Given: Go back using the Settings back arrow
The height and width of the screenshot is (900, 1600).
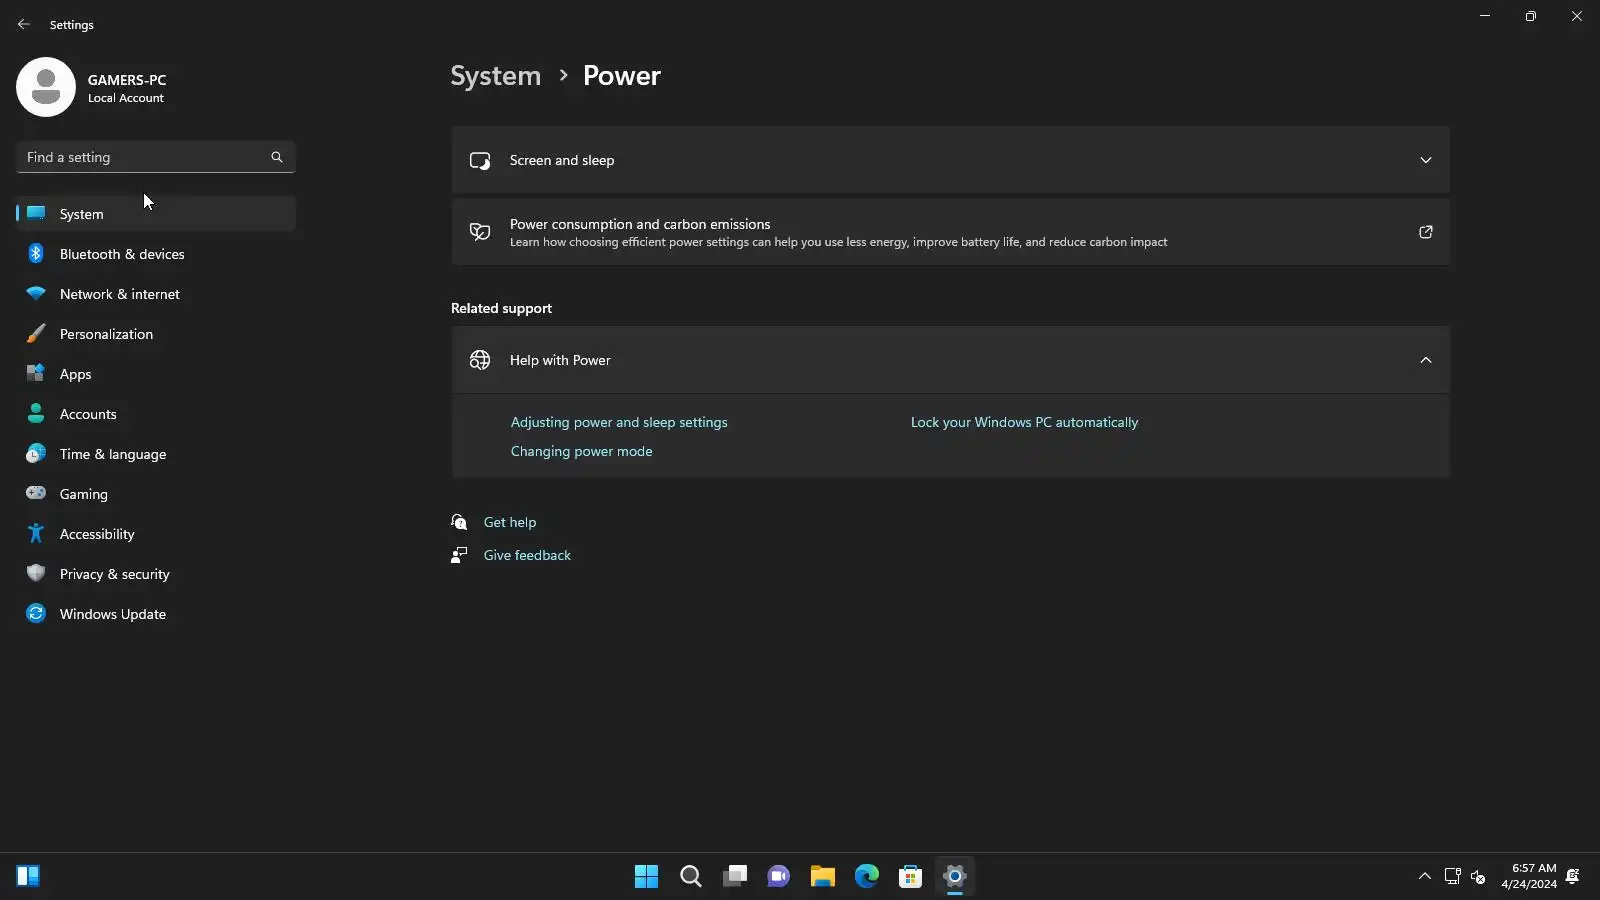Looking at the screenshot, I should pos(24,24).
